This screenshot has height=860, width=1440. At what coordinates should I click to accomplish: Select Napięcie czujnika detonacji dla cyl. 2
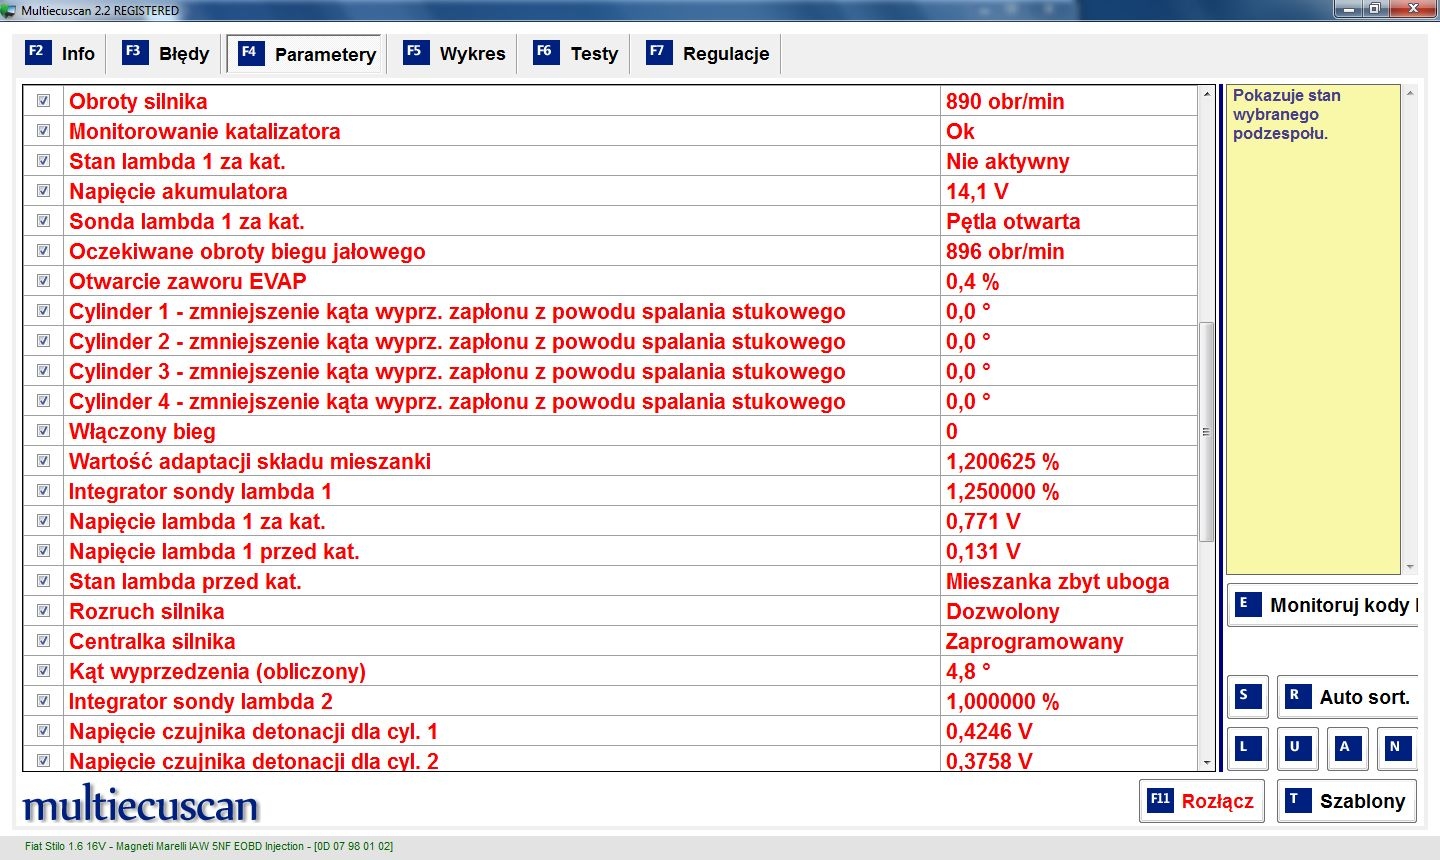(610, 759)
